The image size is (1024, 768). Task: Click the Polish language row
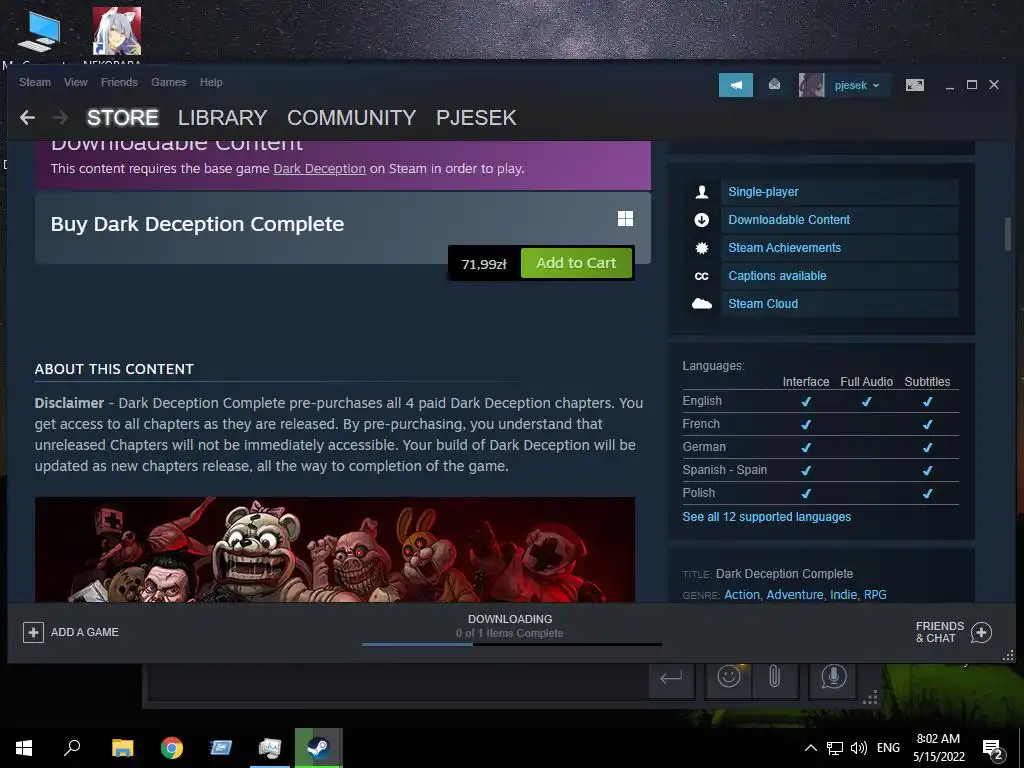(820, 493)
